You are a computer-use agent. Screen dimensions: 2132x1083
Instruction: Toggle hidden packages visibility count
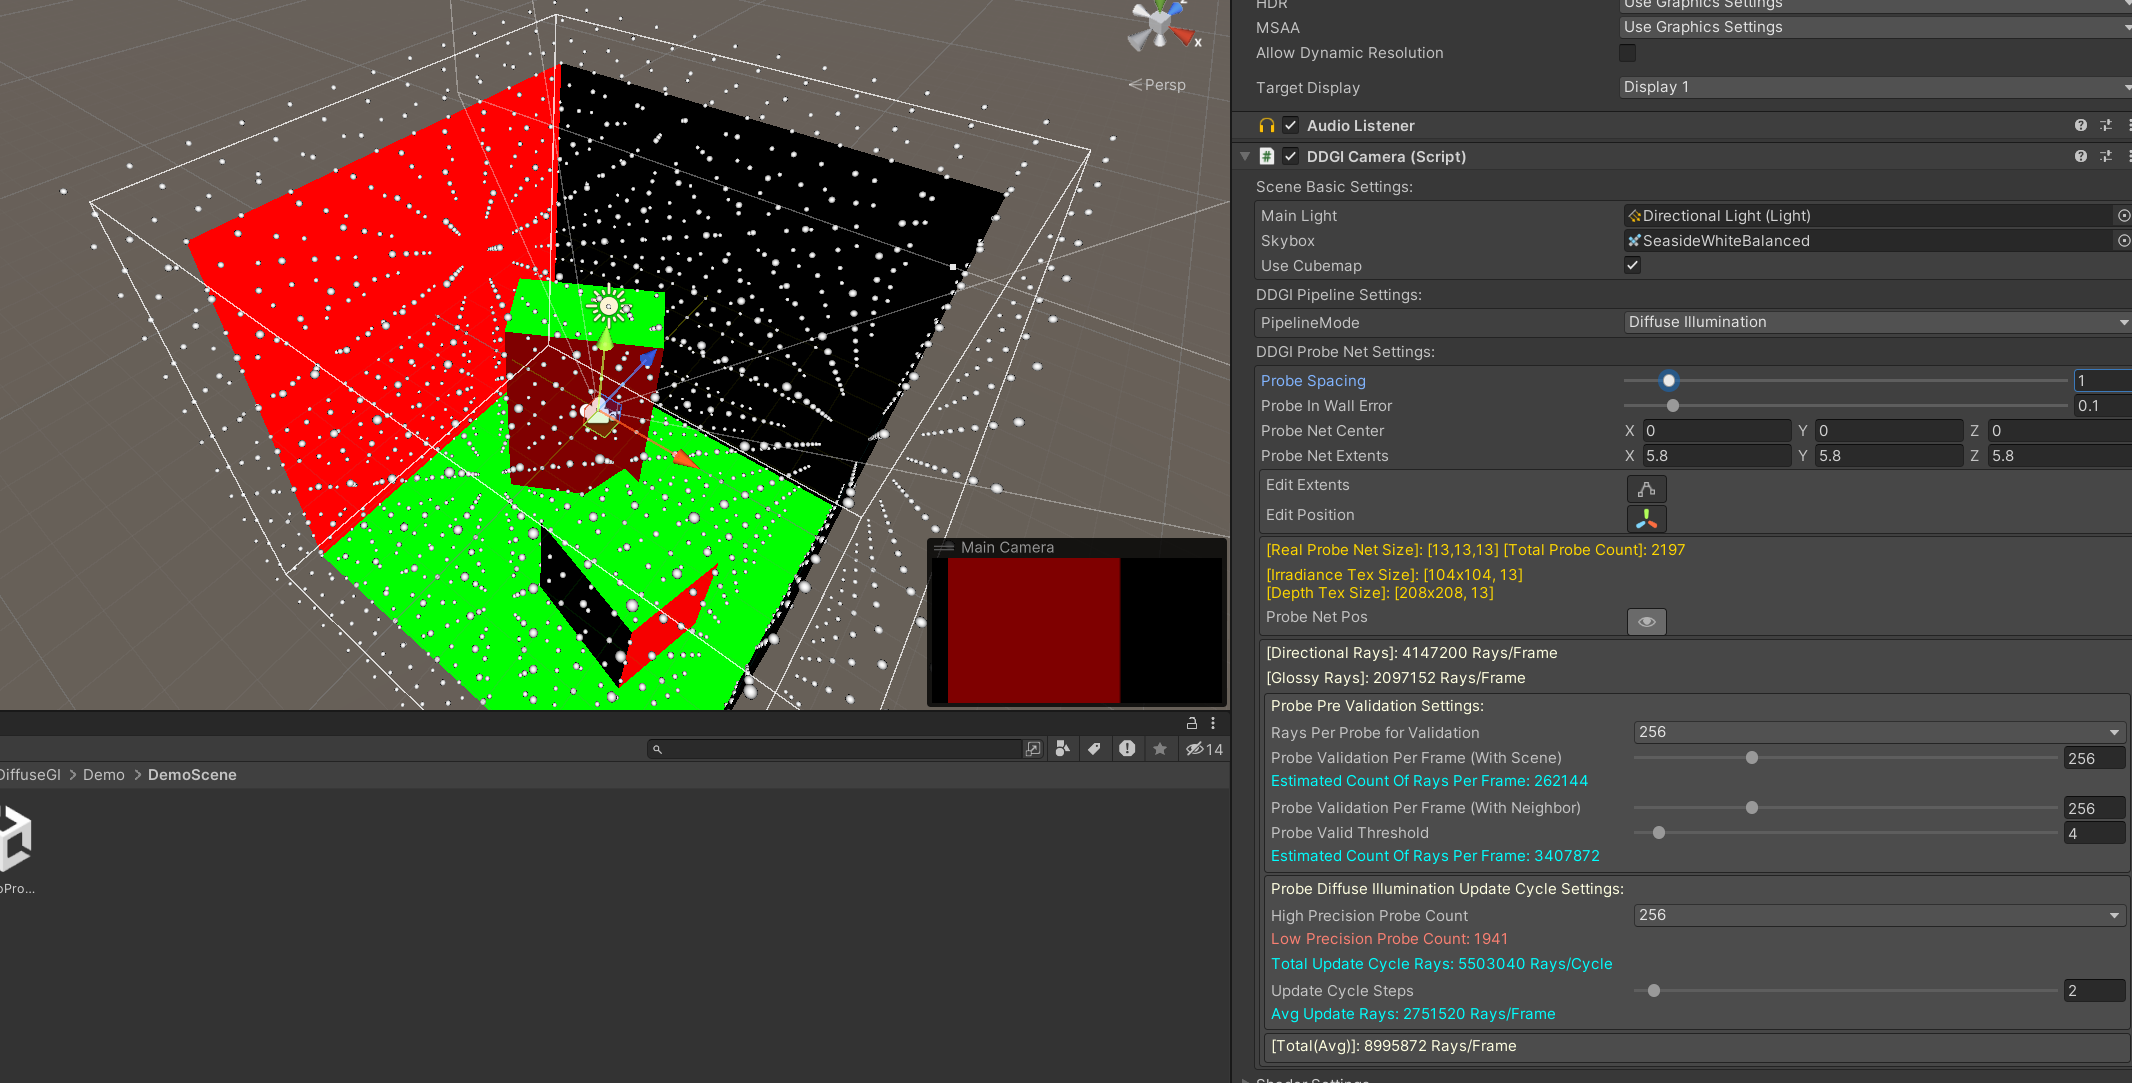coord(1204,749)
